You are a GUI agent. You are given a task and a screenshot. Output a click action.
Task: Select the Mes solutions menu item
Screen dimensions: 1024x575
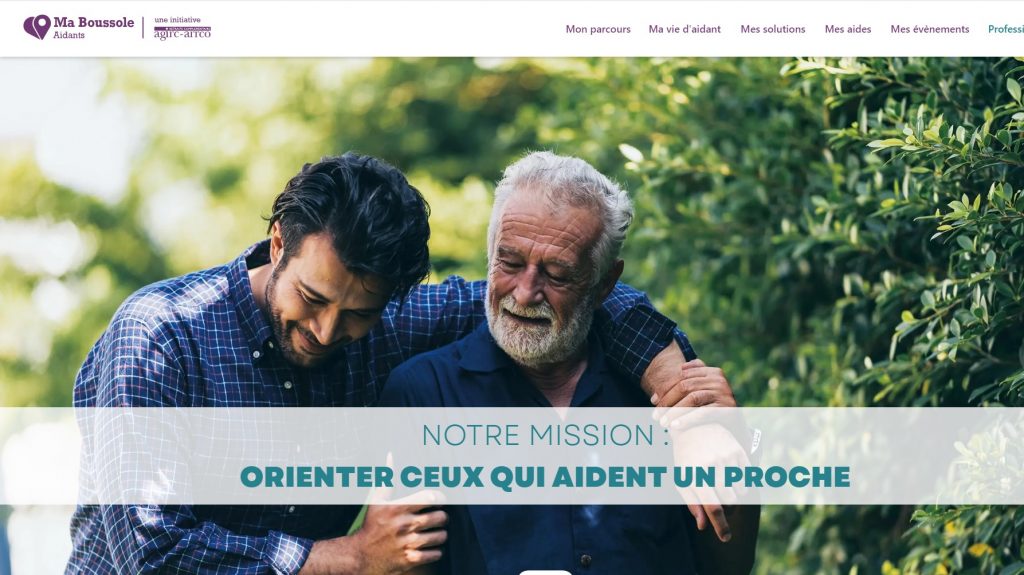[773, 29]
